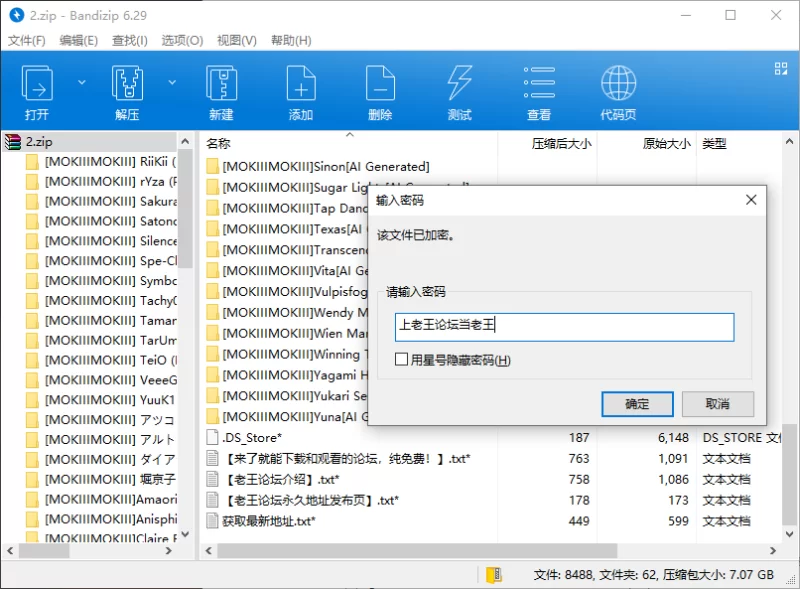The image size is (800, 589).
Task: Open the dropdown arrow next to 解压
Action: click(172, 82)
